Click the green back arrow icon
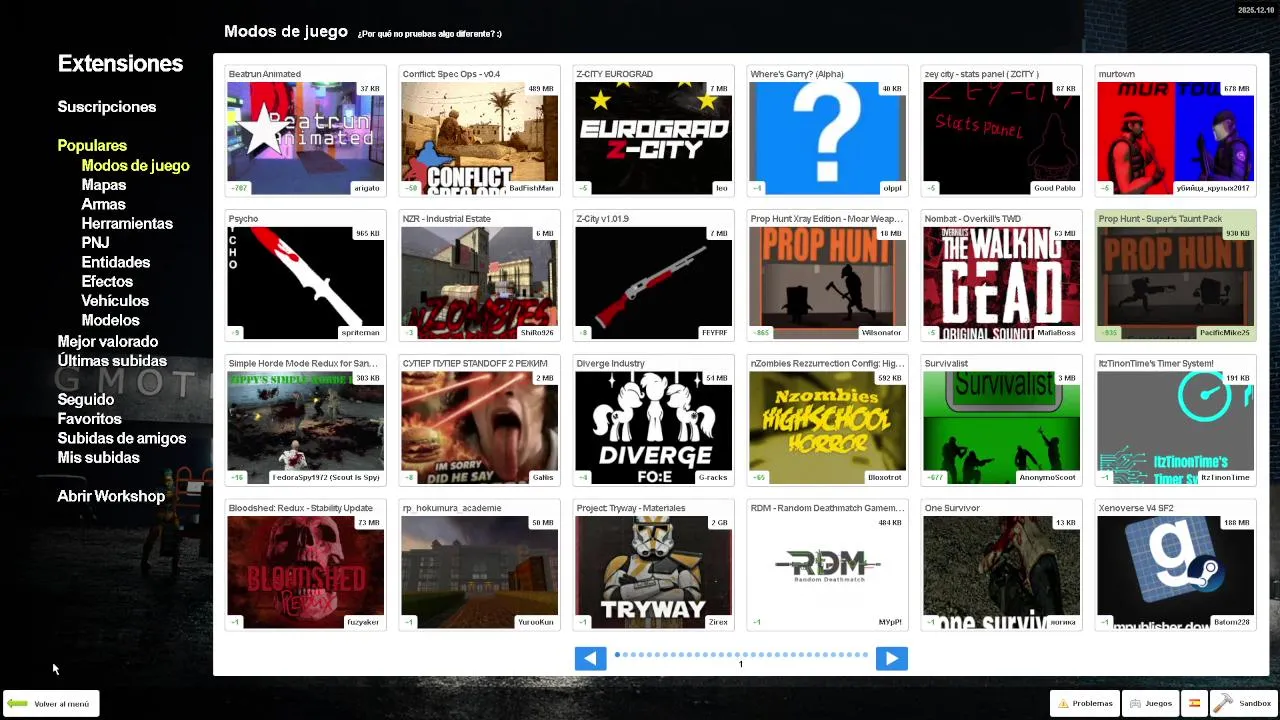Screen dimensions: 1280x720 point(18,704)
